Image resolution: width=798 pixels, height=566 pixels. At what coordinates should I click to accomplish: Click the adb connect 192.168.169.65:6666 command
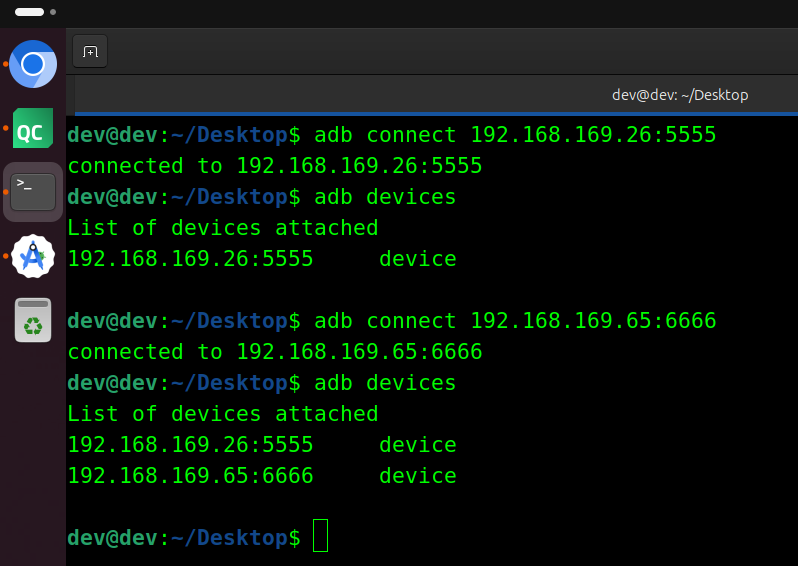click(515, 321)
